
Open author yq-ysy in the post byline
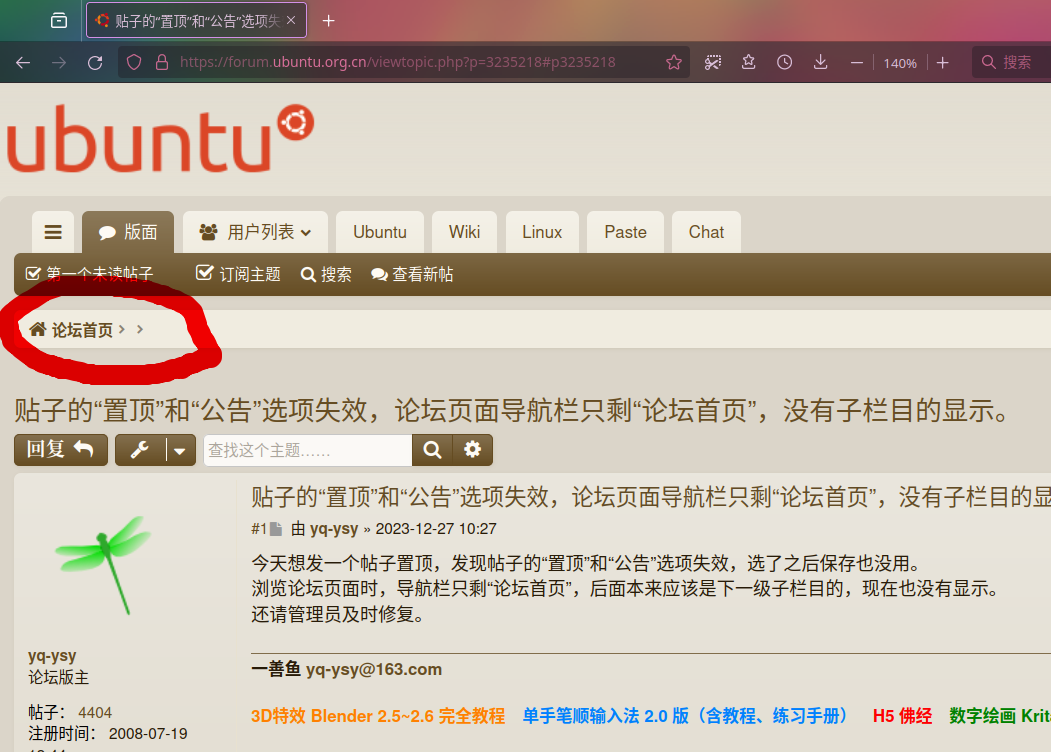[x=334, y=529]
